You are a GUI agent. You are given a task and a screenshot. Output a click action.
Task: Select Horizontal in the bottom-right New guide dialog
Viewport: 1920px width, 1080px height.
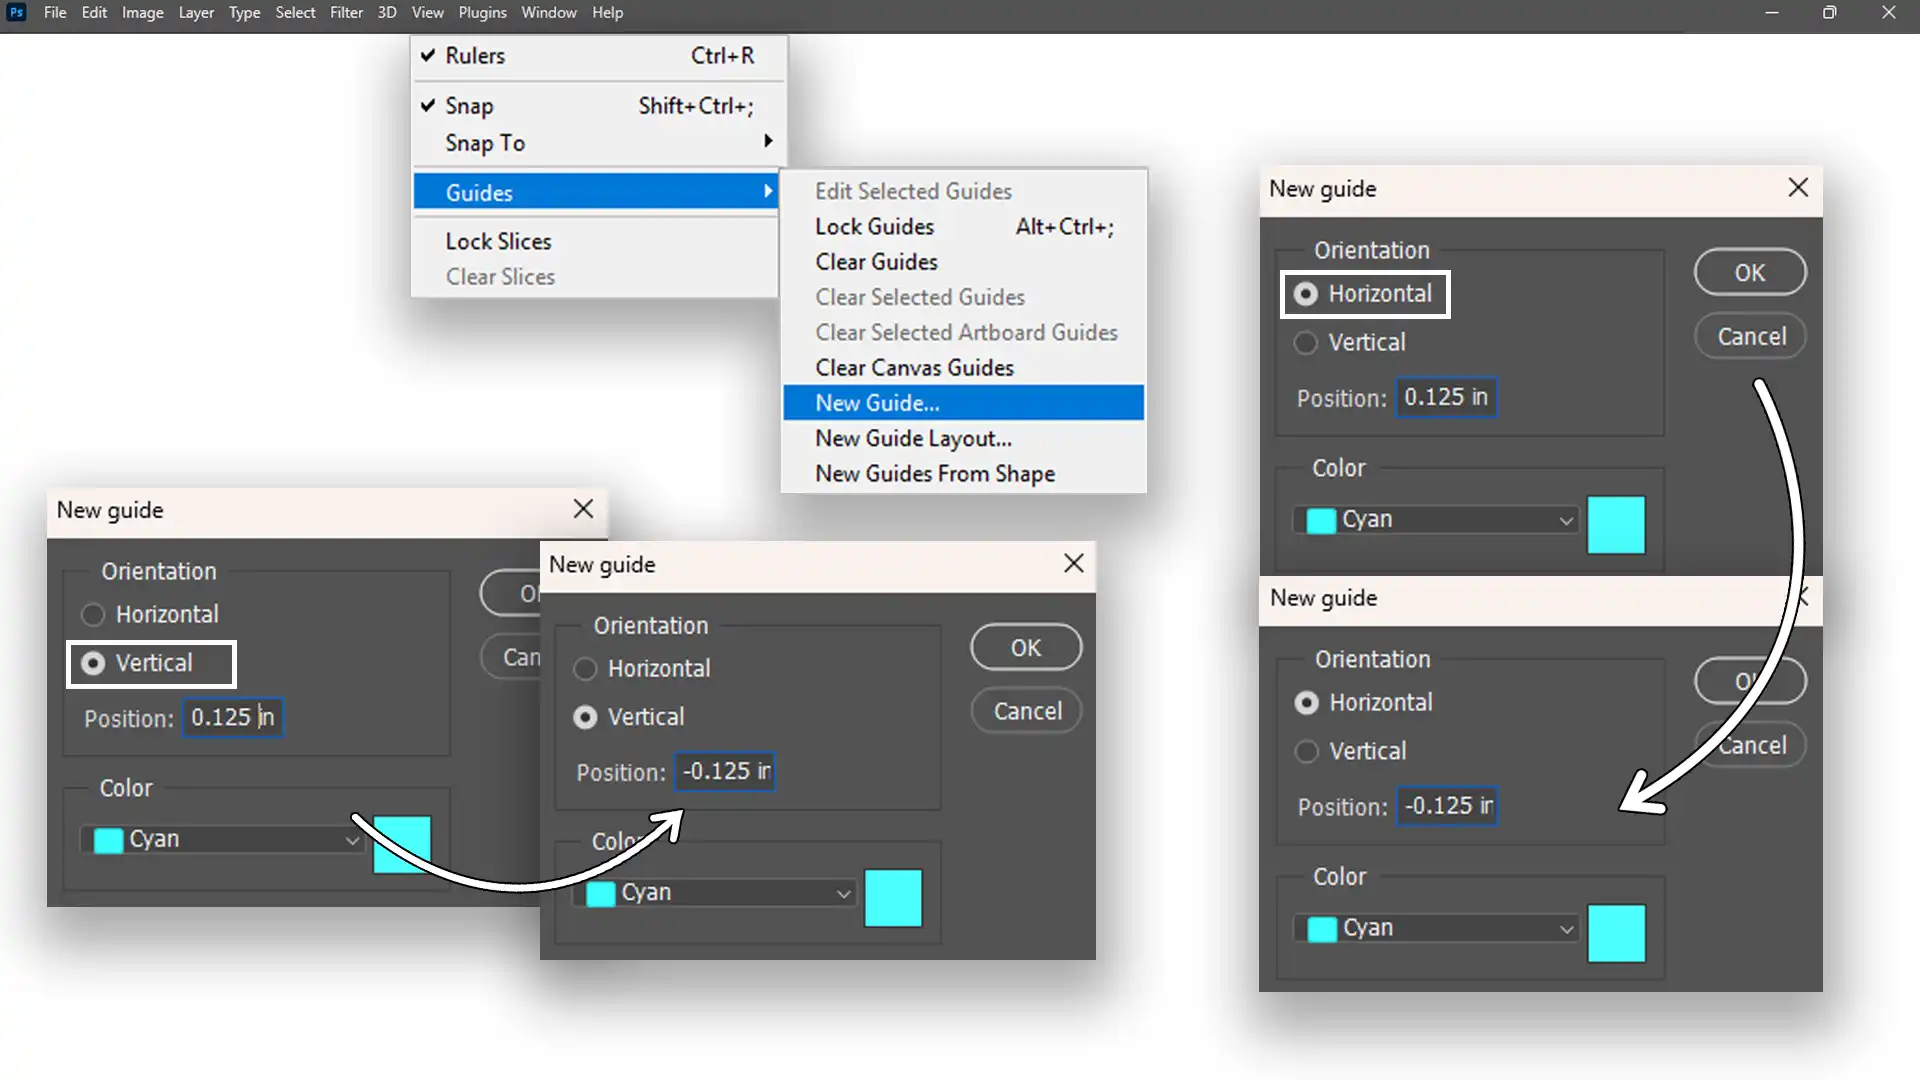pos(1364,703)
